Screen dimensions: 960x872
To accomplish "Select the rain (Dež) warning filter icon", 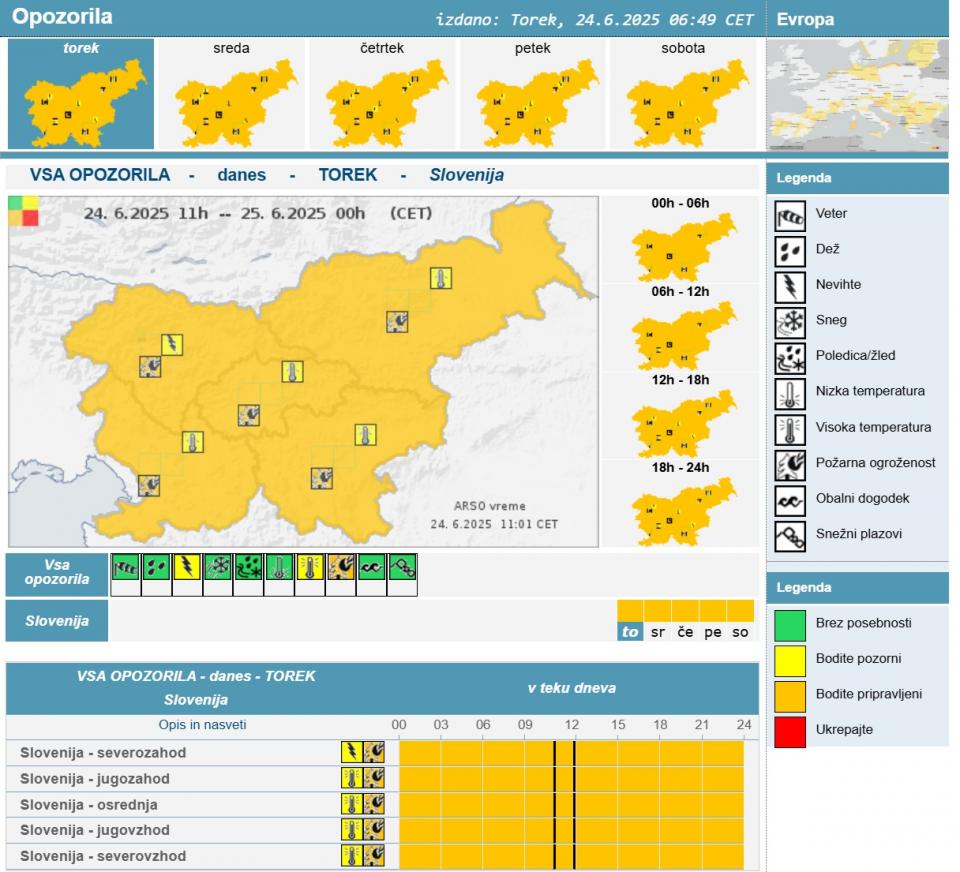I will 156,568.
